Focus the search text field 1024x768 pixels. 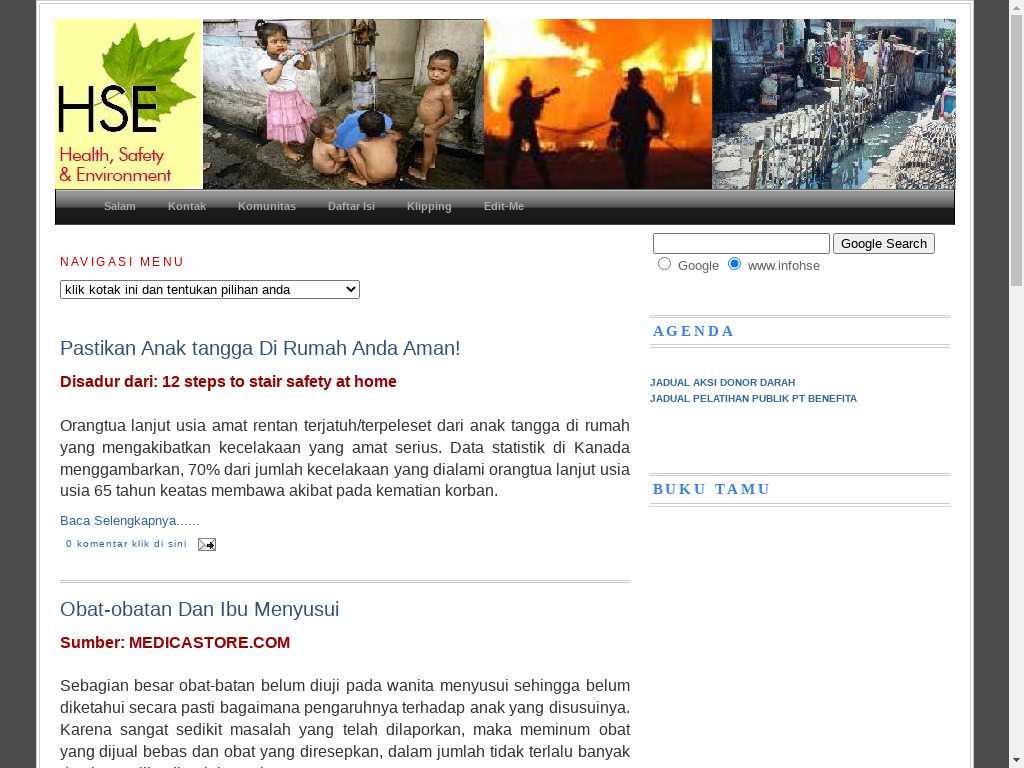tap(741, 244)
